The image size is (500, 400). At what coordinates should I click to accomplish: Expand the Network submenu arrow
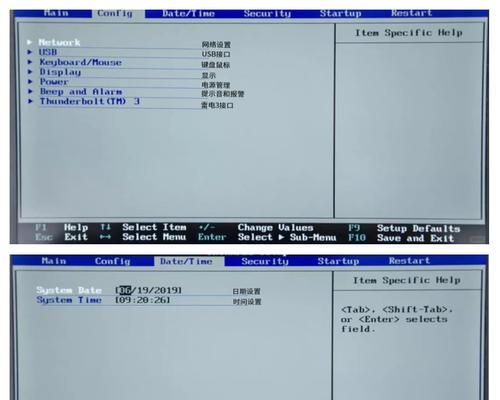point(29,42)
